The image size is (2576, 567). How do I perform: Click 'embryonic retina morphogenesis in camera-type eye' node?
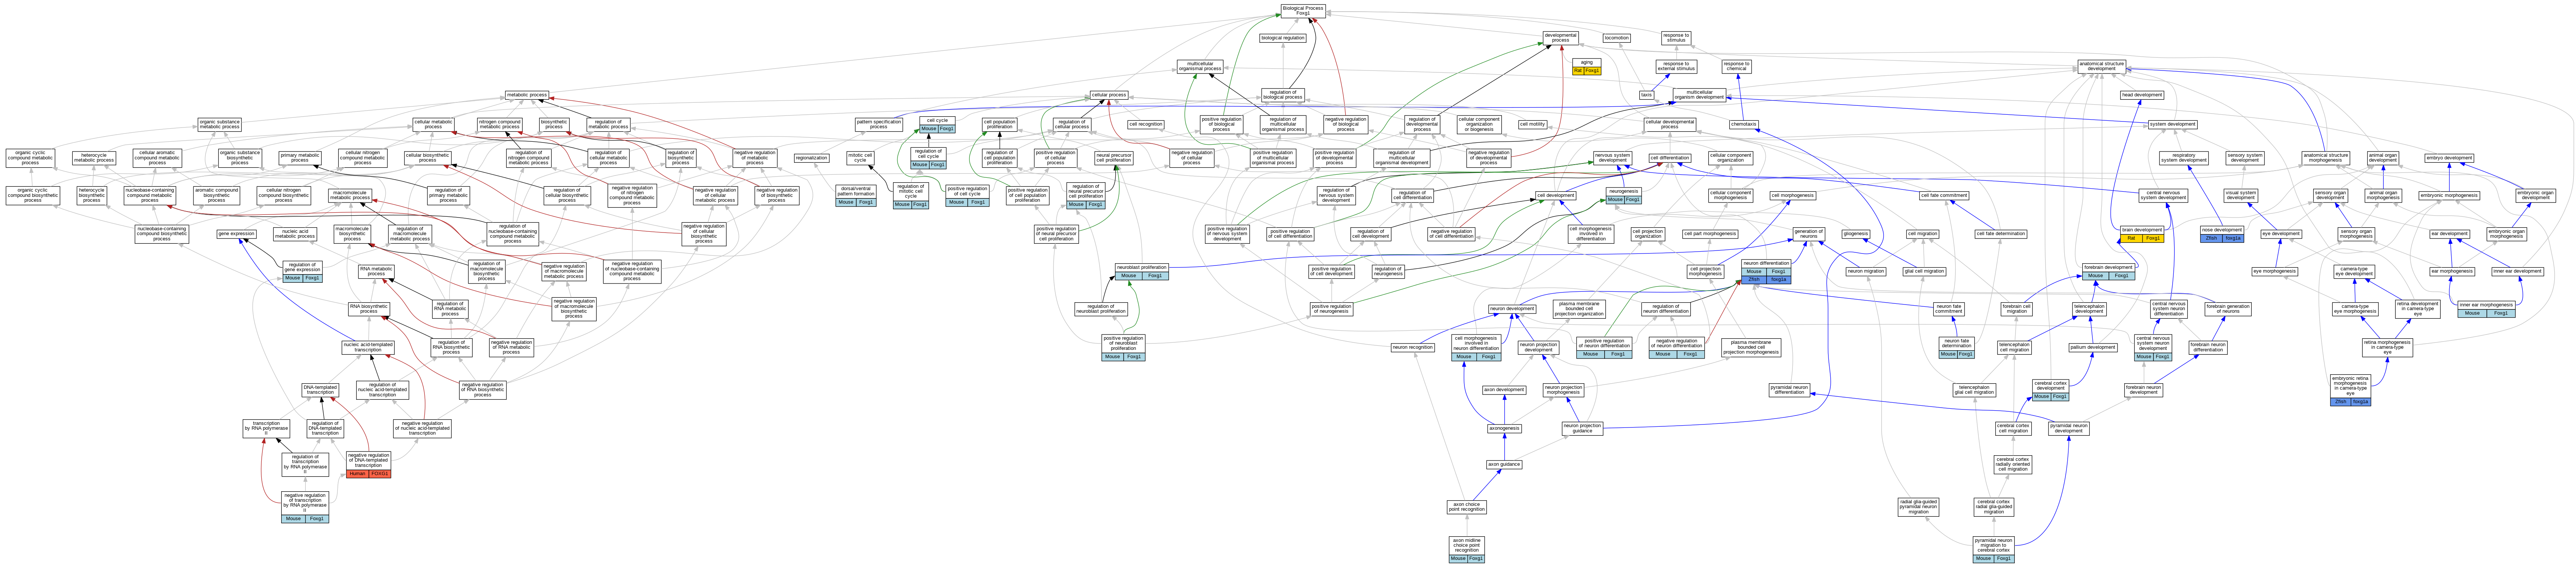(x=2350, y=386)
